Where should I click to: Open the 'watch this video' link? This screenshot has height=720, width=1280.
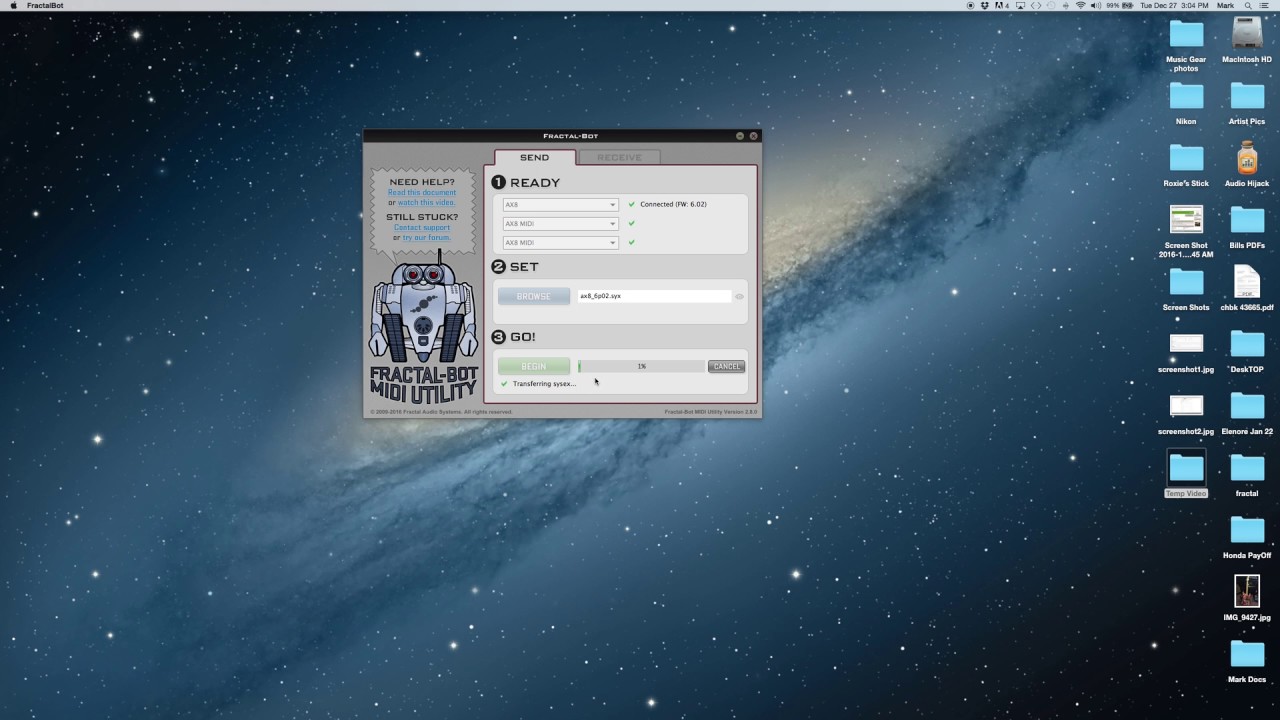click(x=427, y=202)
